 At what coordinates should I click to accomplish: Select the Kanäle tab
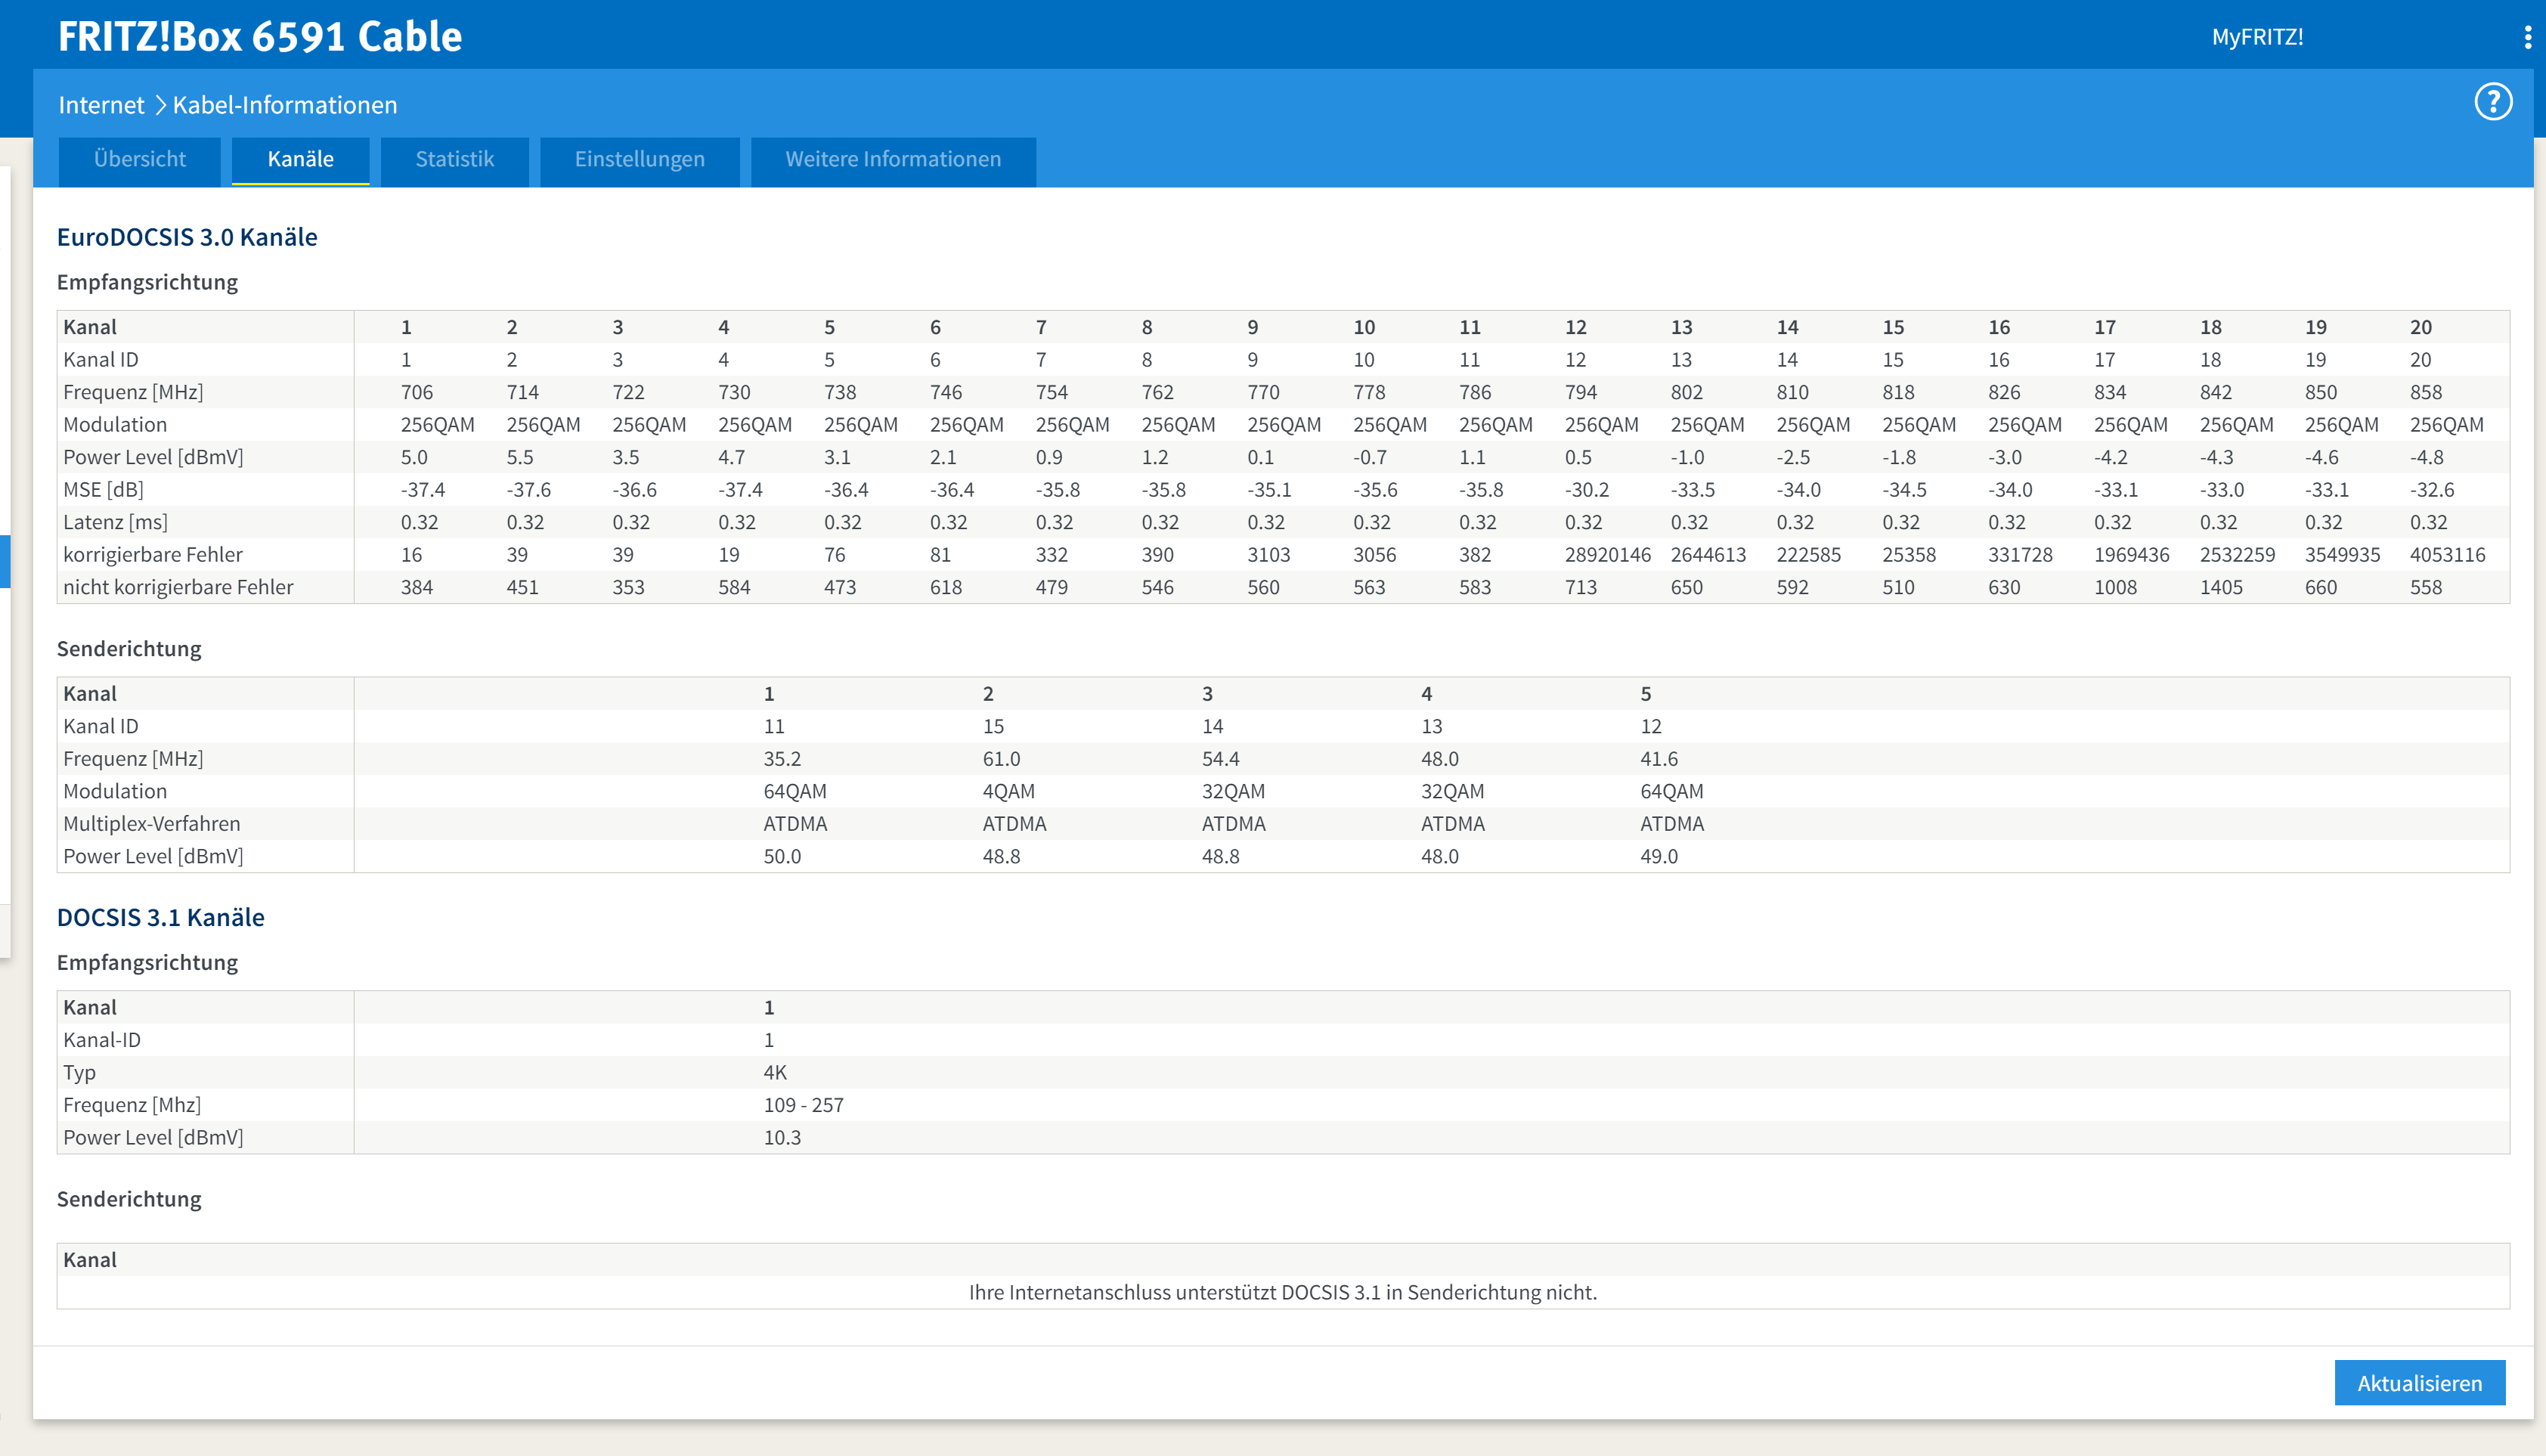(x=300, y=160)
